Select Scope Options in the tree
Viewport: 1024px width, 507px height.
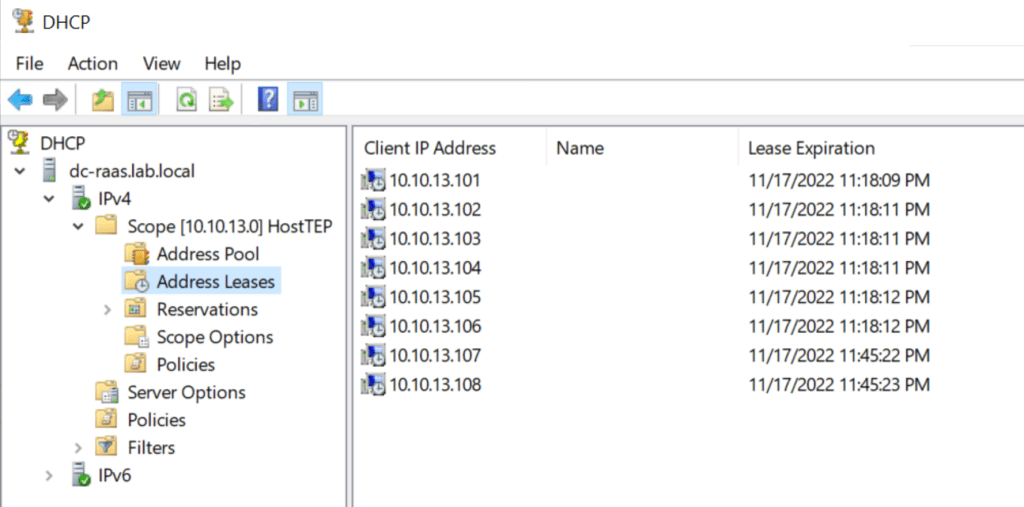click(x=214, y=337)
